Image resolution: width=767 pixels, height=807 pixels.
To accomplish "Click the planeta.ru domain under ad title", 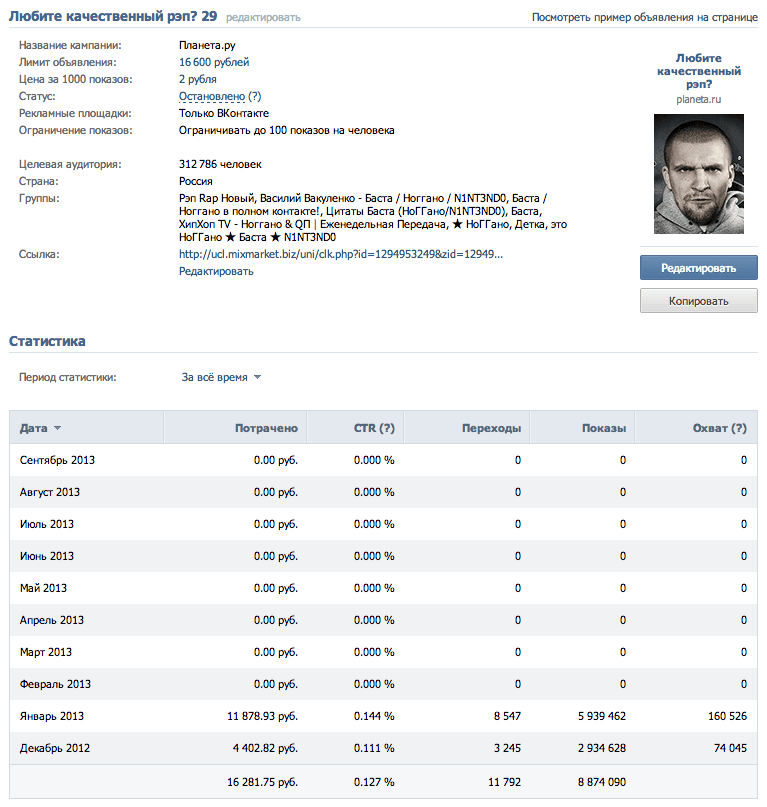I will pos(699,99).
